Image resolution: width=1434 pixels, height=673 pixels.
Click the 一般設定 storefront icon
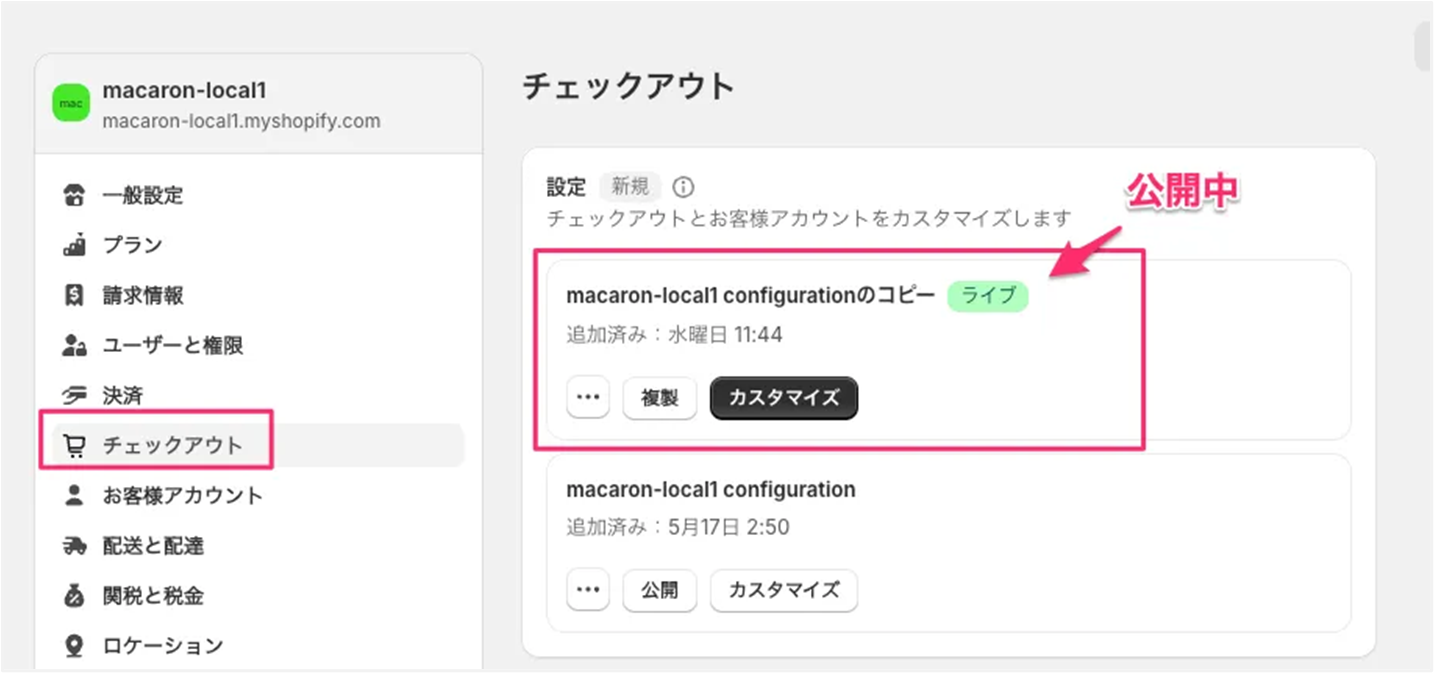(x=74, y=195)
